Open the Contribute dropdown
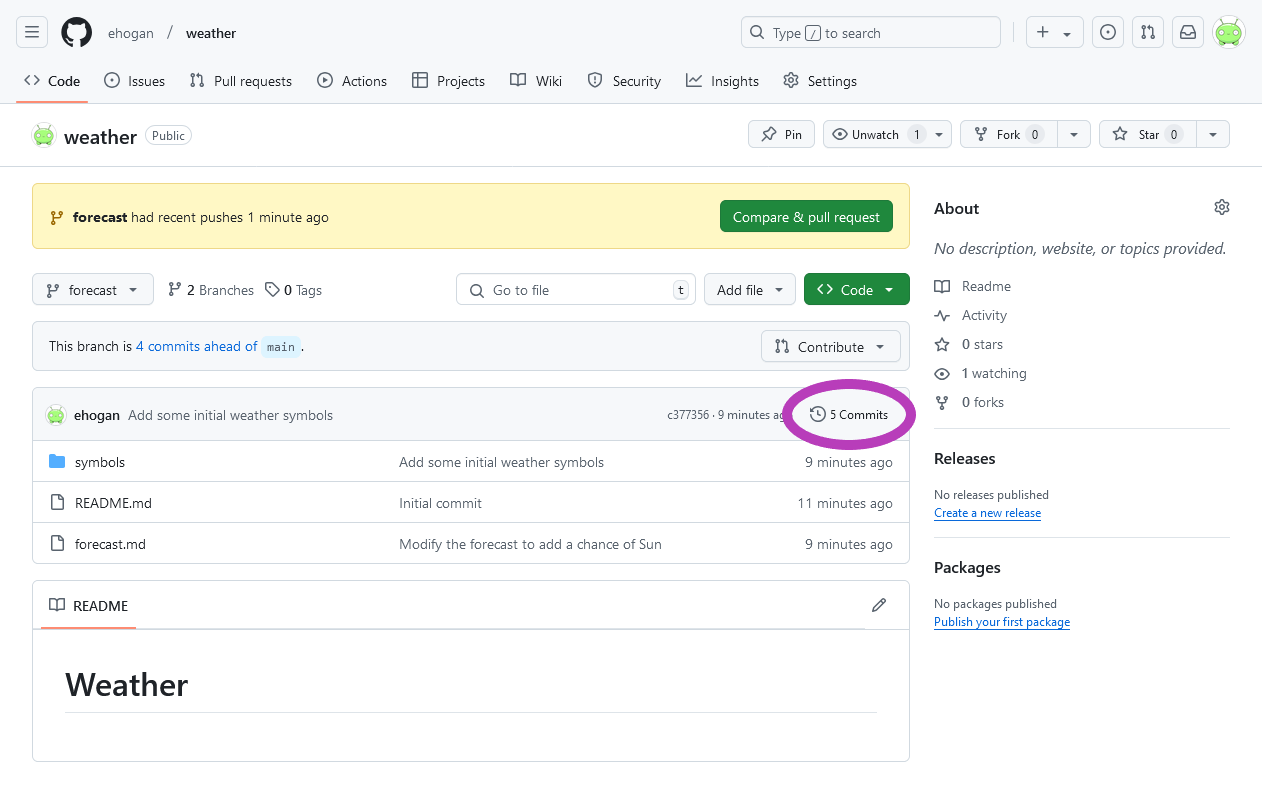This screenshot has height=797, width=1262. 830,346
